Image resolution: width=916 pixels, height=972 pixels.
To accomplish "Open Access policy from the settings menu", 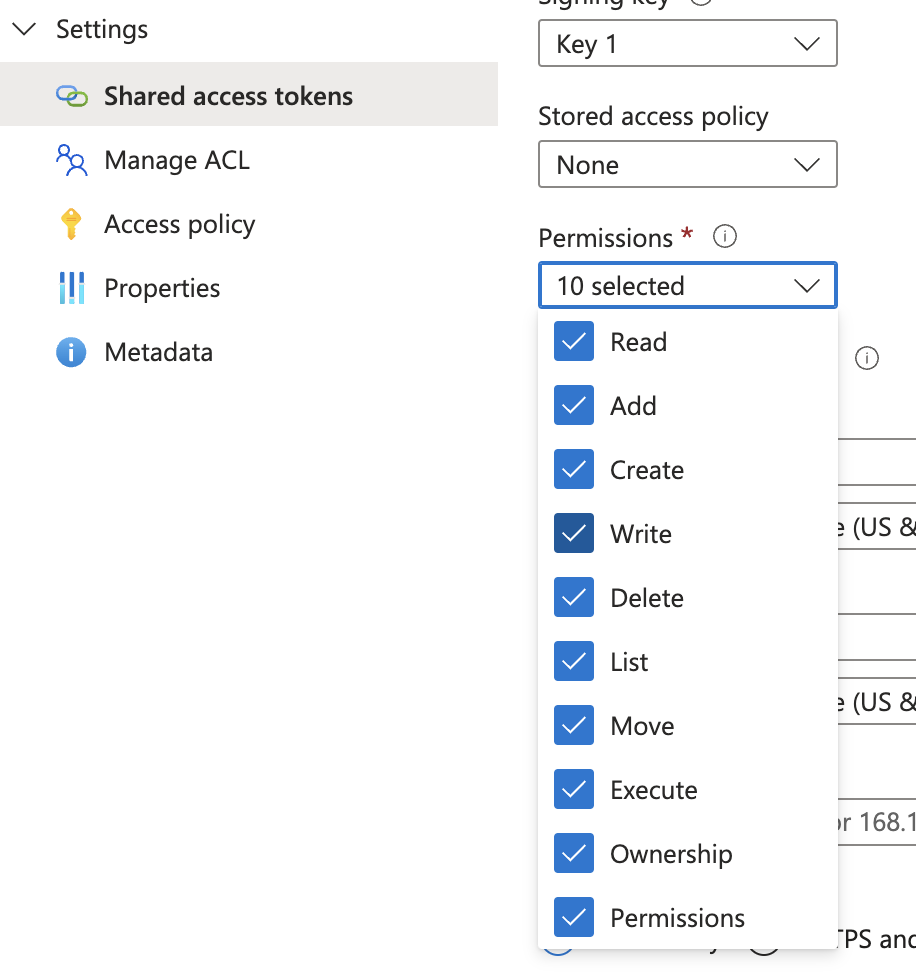I will (x=180, y=223).
